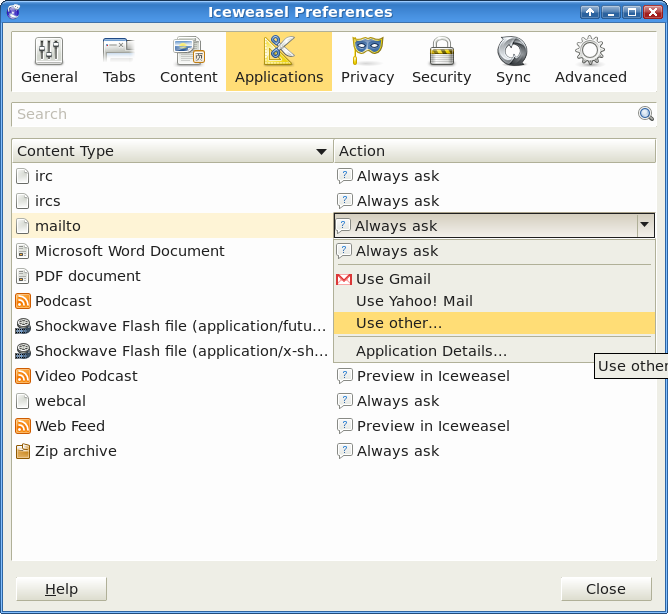Select the irc content type row
The width and height of the screenshot is (668, 614).
[x=173, y=176]
